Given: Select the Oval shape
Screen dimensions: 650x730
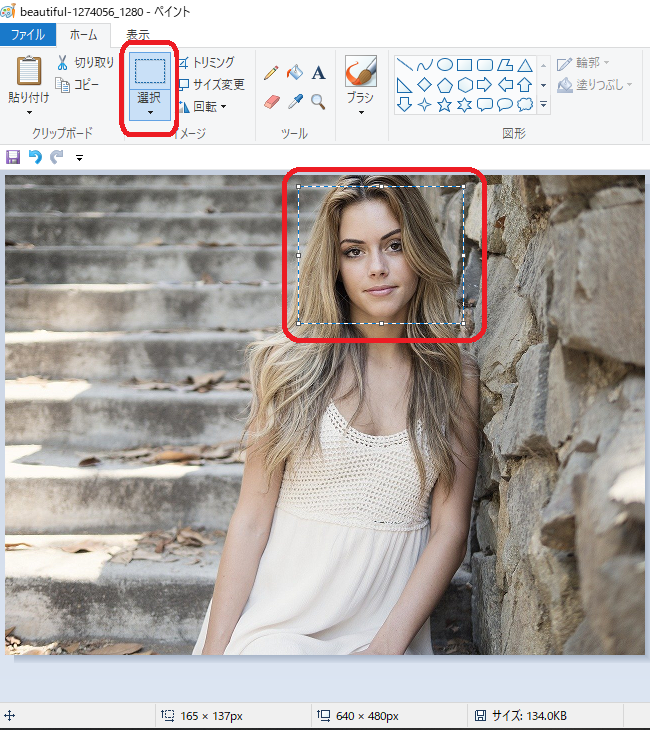Looking at the screenshot, I should pos(445,65).
